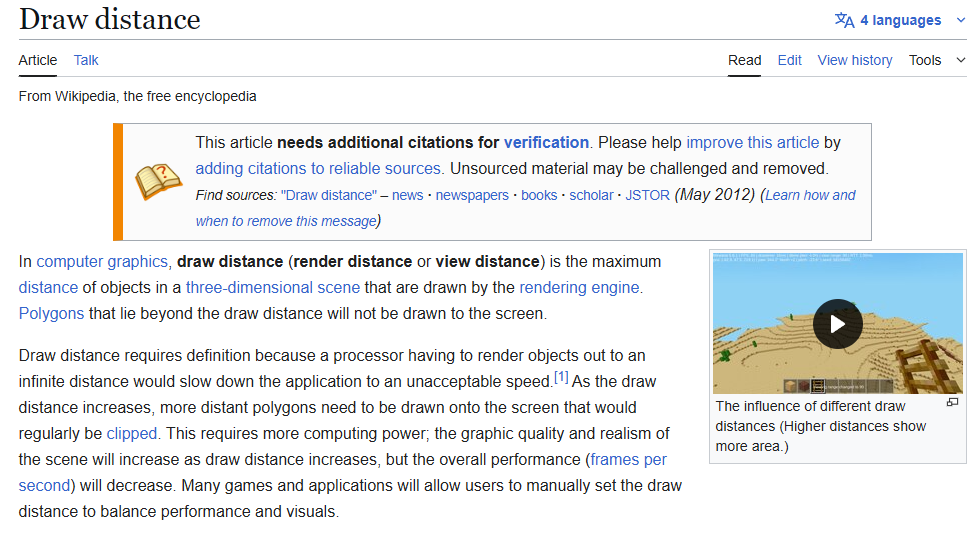Click the Draw distance page title
The image size is (975, 535).
pyautogui.click(x=109, y=19)
